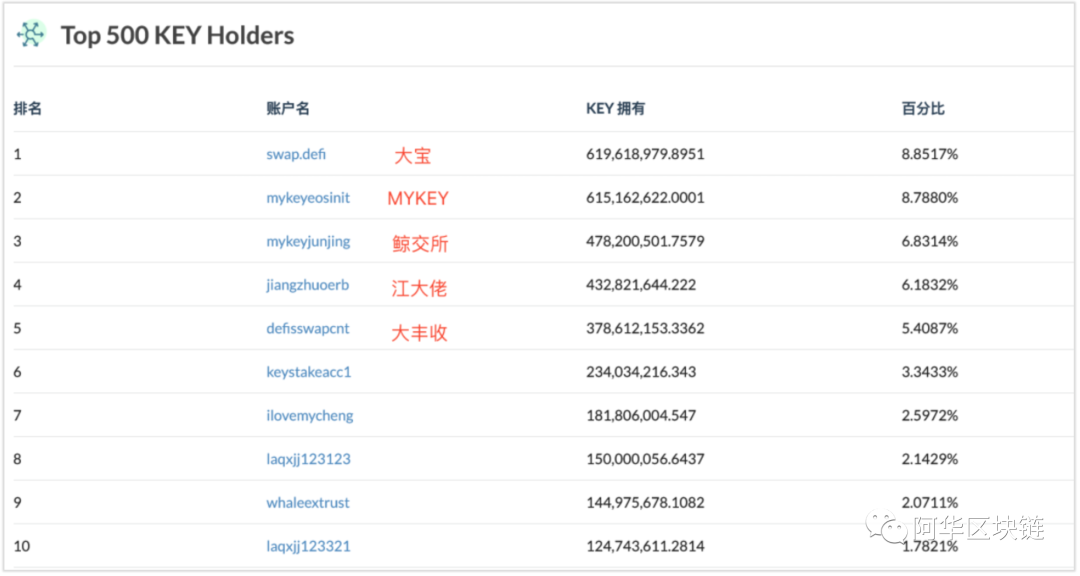
Task: Select the balance 432,821,644.222
Action: [641, 285]
